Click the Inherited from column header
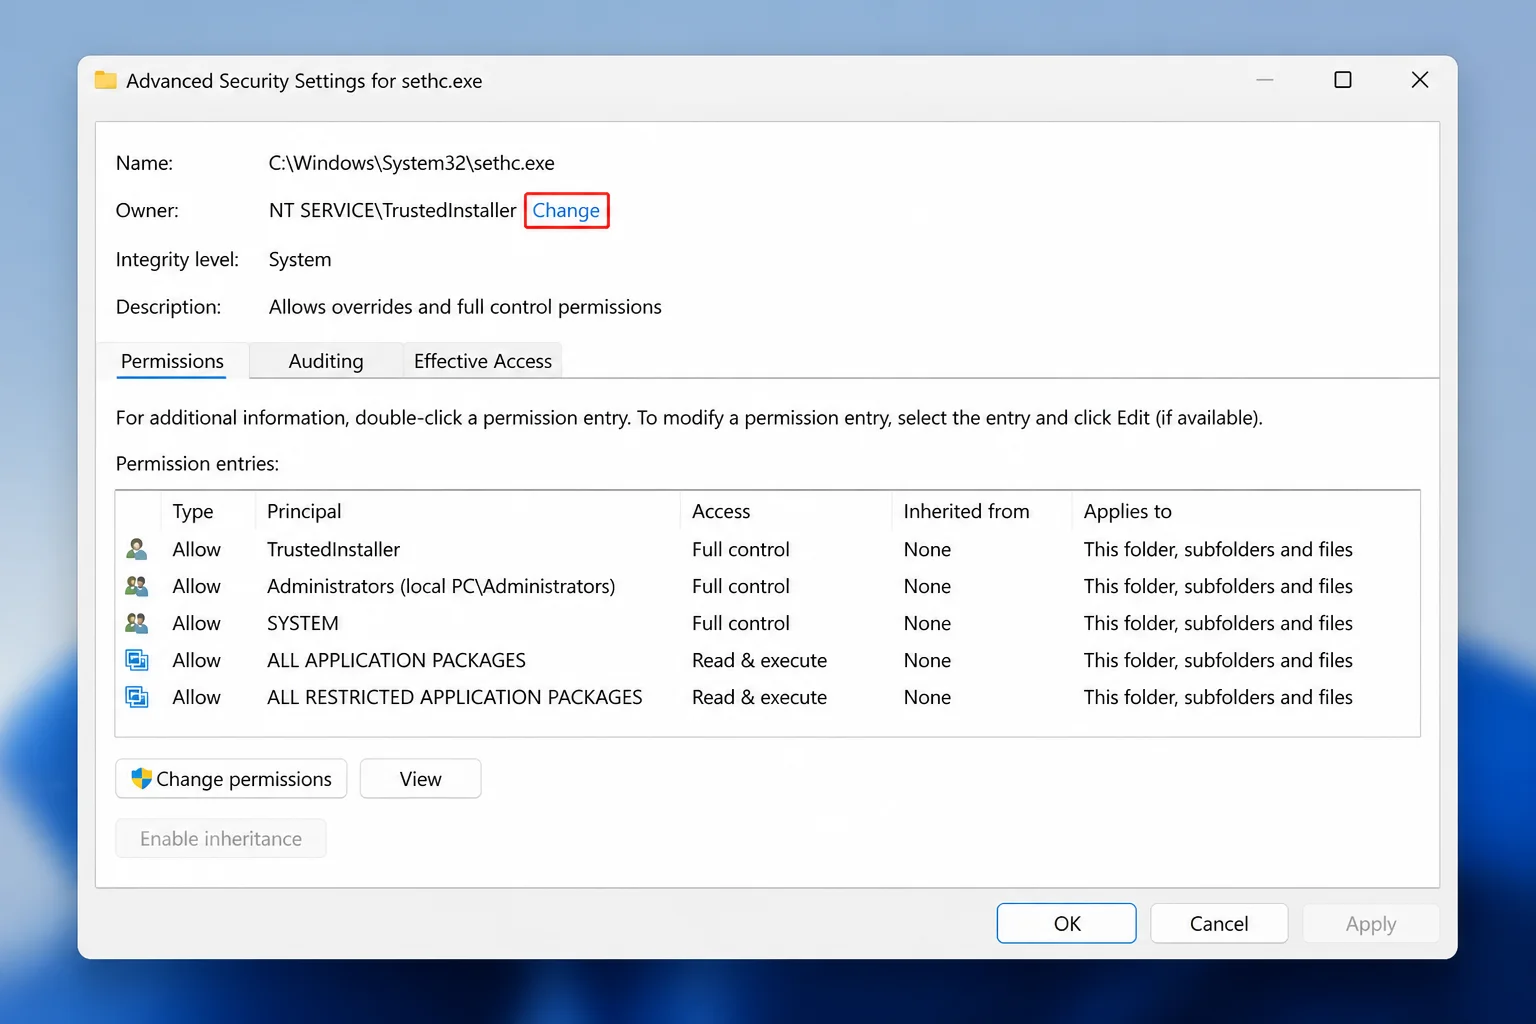The image size is (1536, 1024). [x=966, y=511]
